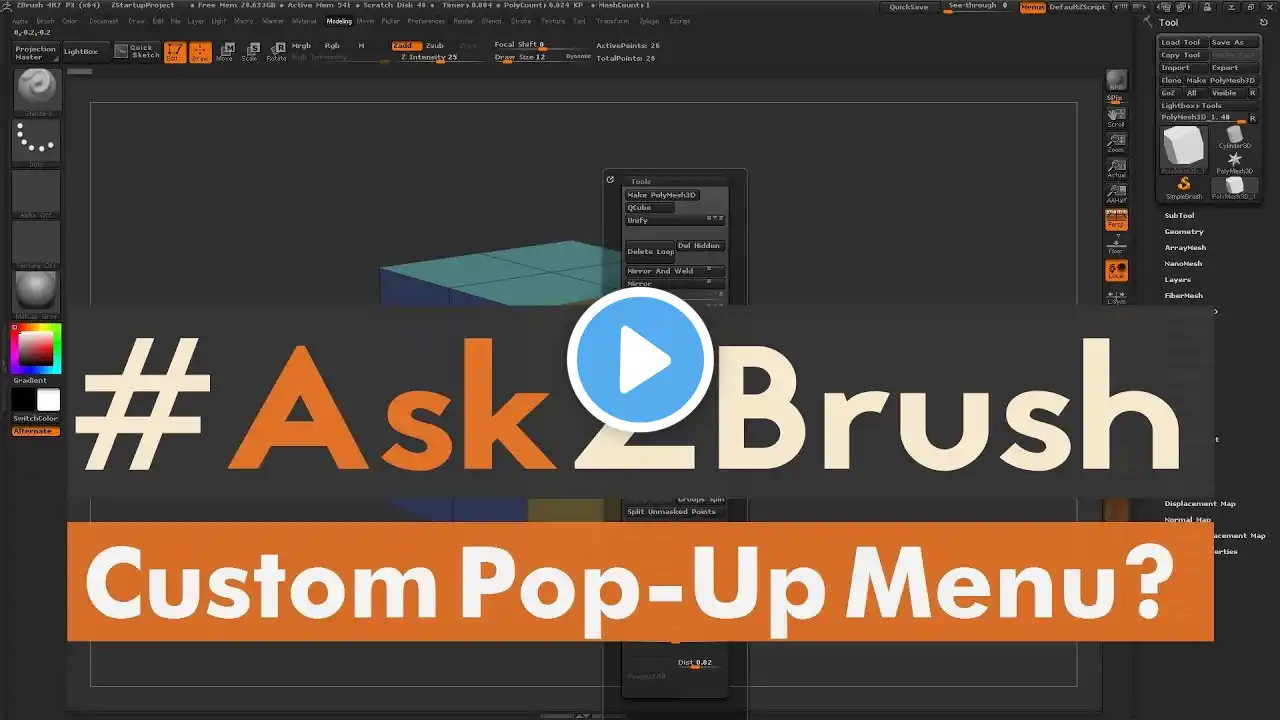Image resolution: width=1280 pixels, height=720 pixels.
Task: Adjust the See-through slider
Action: 977,6
